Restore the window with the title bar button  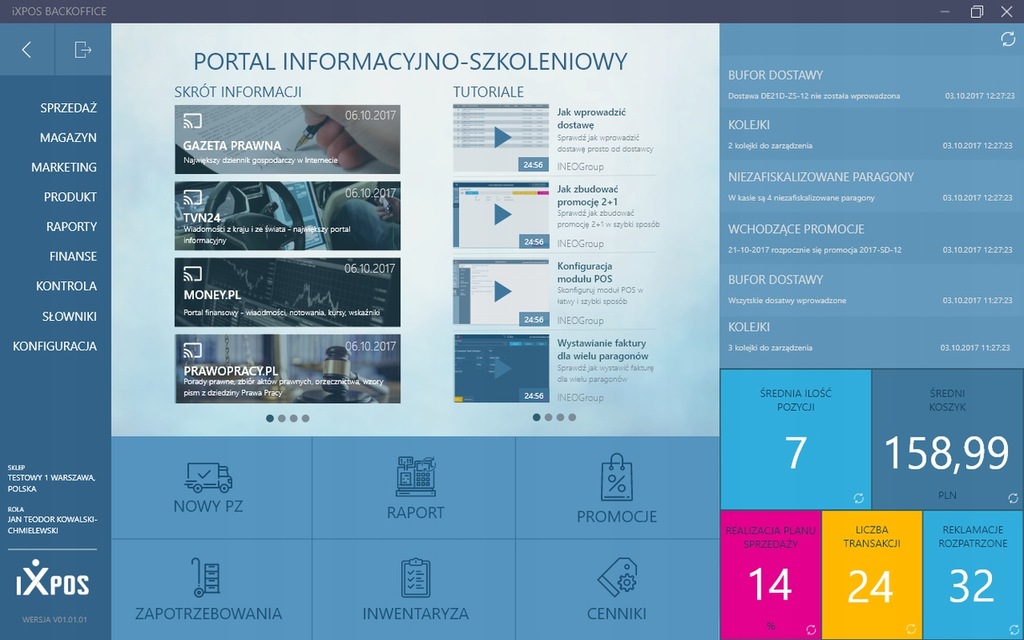coord(976,11)
